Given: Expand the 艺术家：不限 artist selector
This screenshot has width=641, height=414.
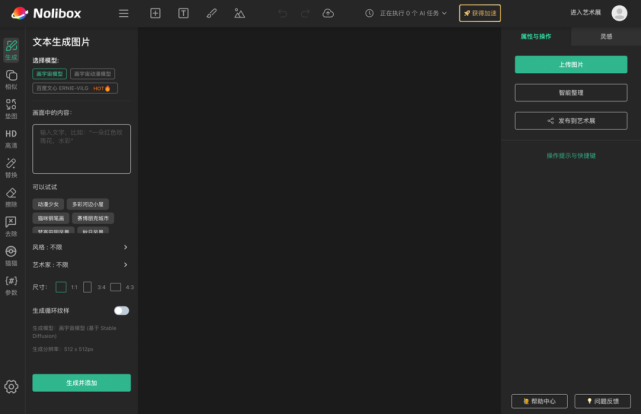Looking at the screenshot, I should [x=80, y=265].
